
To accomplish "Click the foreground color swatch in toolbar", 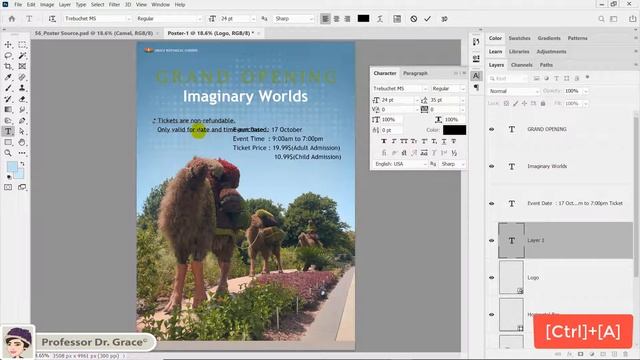I will [x=12, y=167].
